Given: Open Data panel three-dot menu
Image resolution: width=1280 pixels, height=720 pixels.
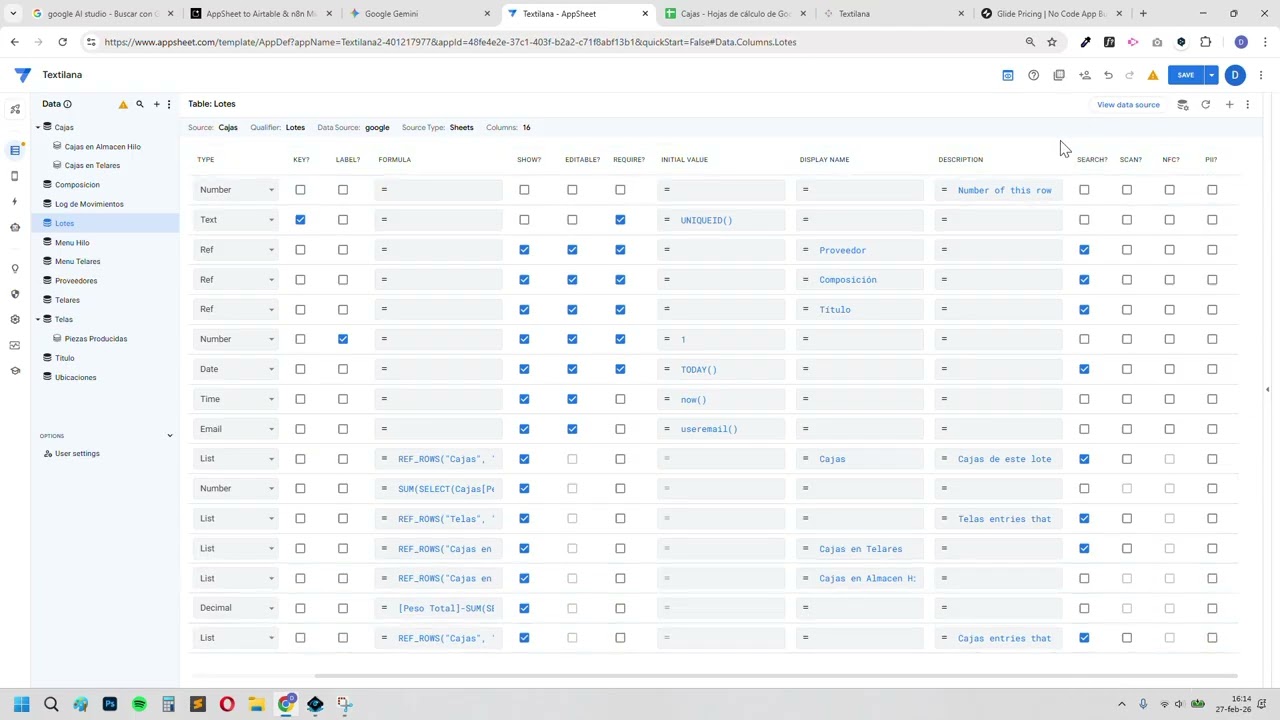Looking at the screenshot, I should pyautogui.click(x=169, y=104).
